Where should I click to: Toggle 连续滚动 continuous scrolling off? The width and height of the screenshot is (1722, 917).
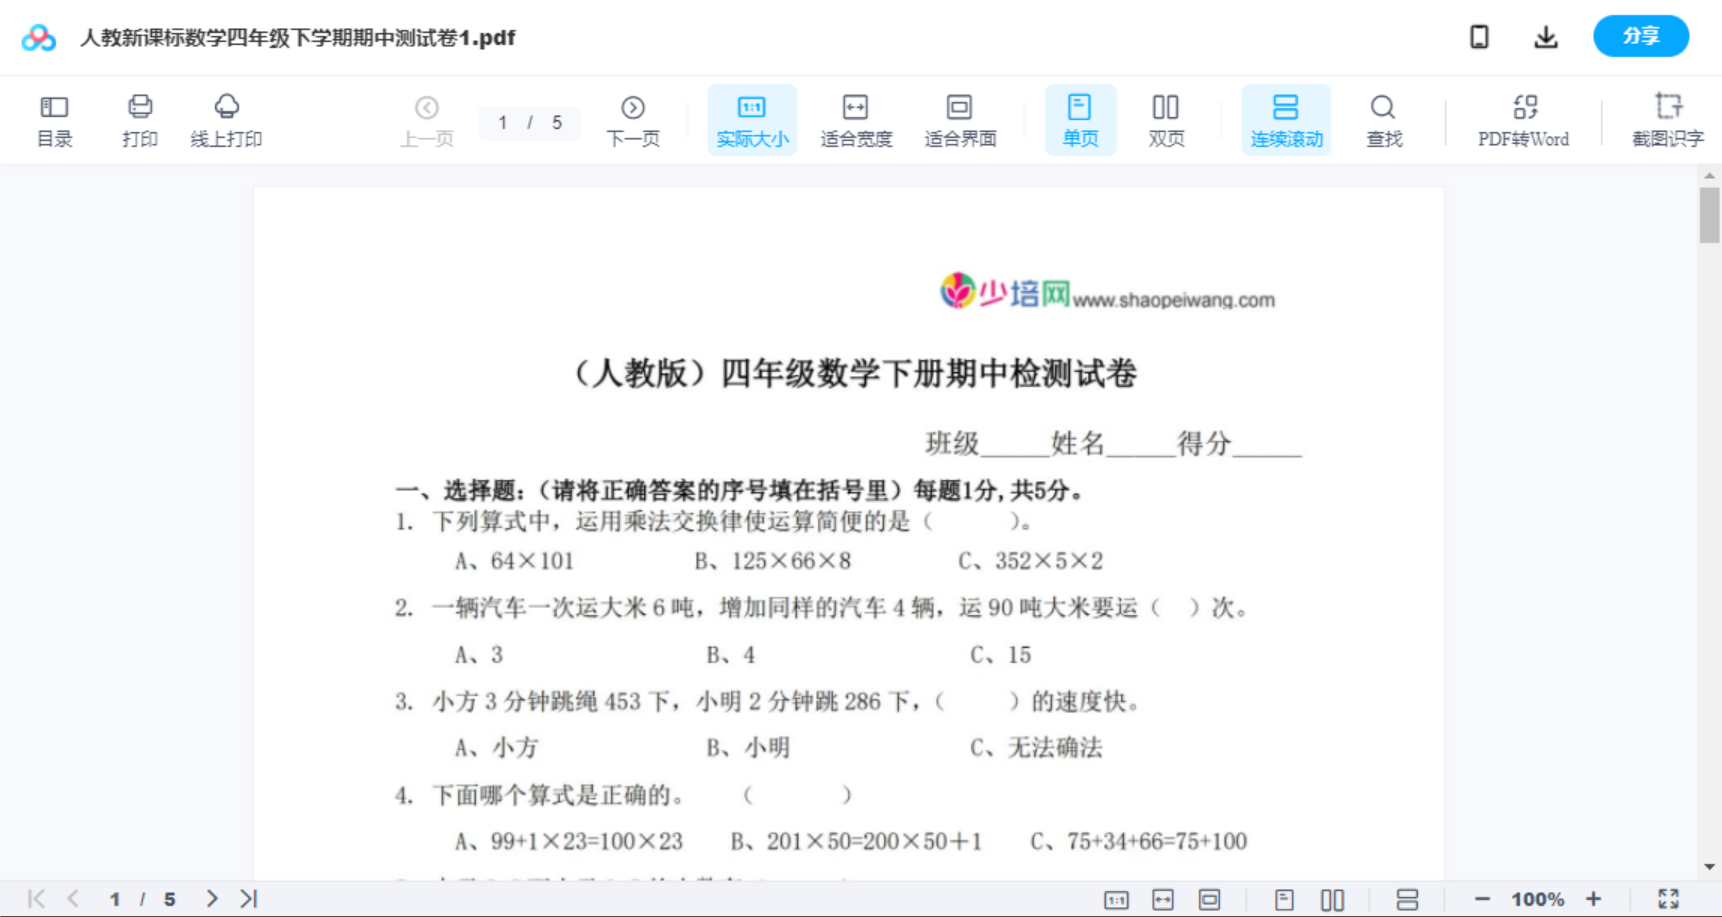point(1286,119)
